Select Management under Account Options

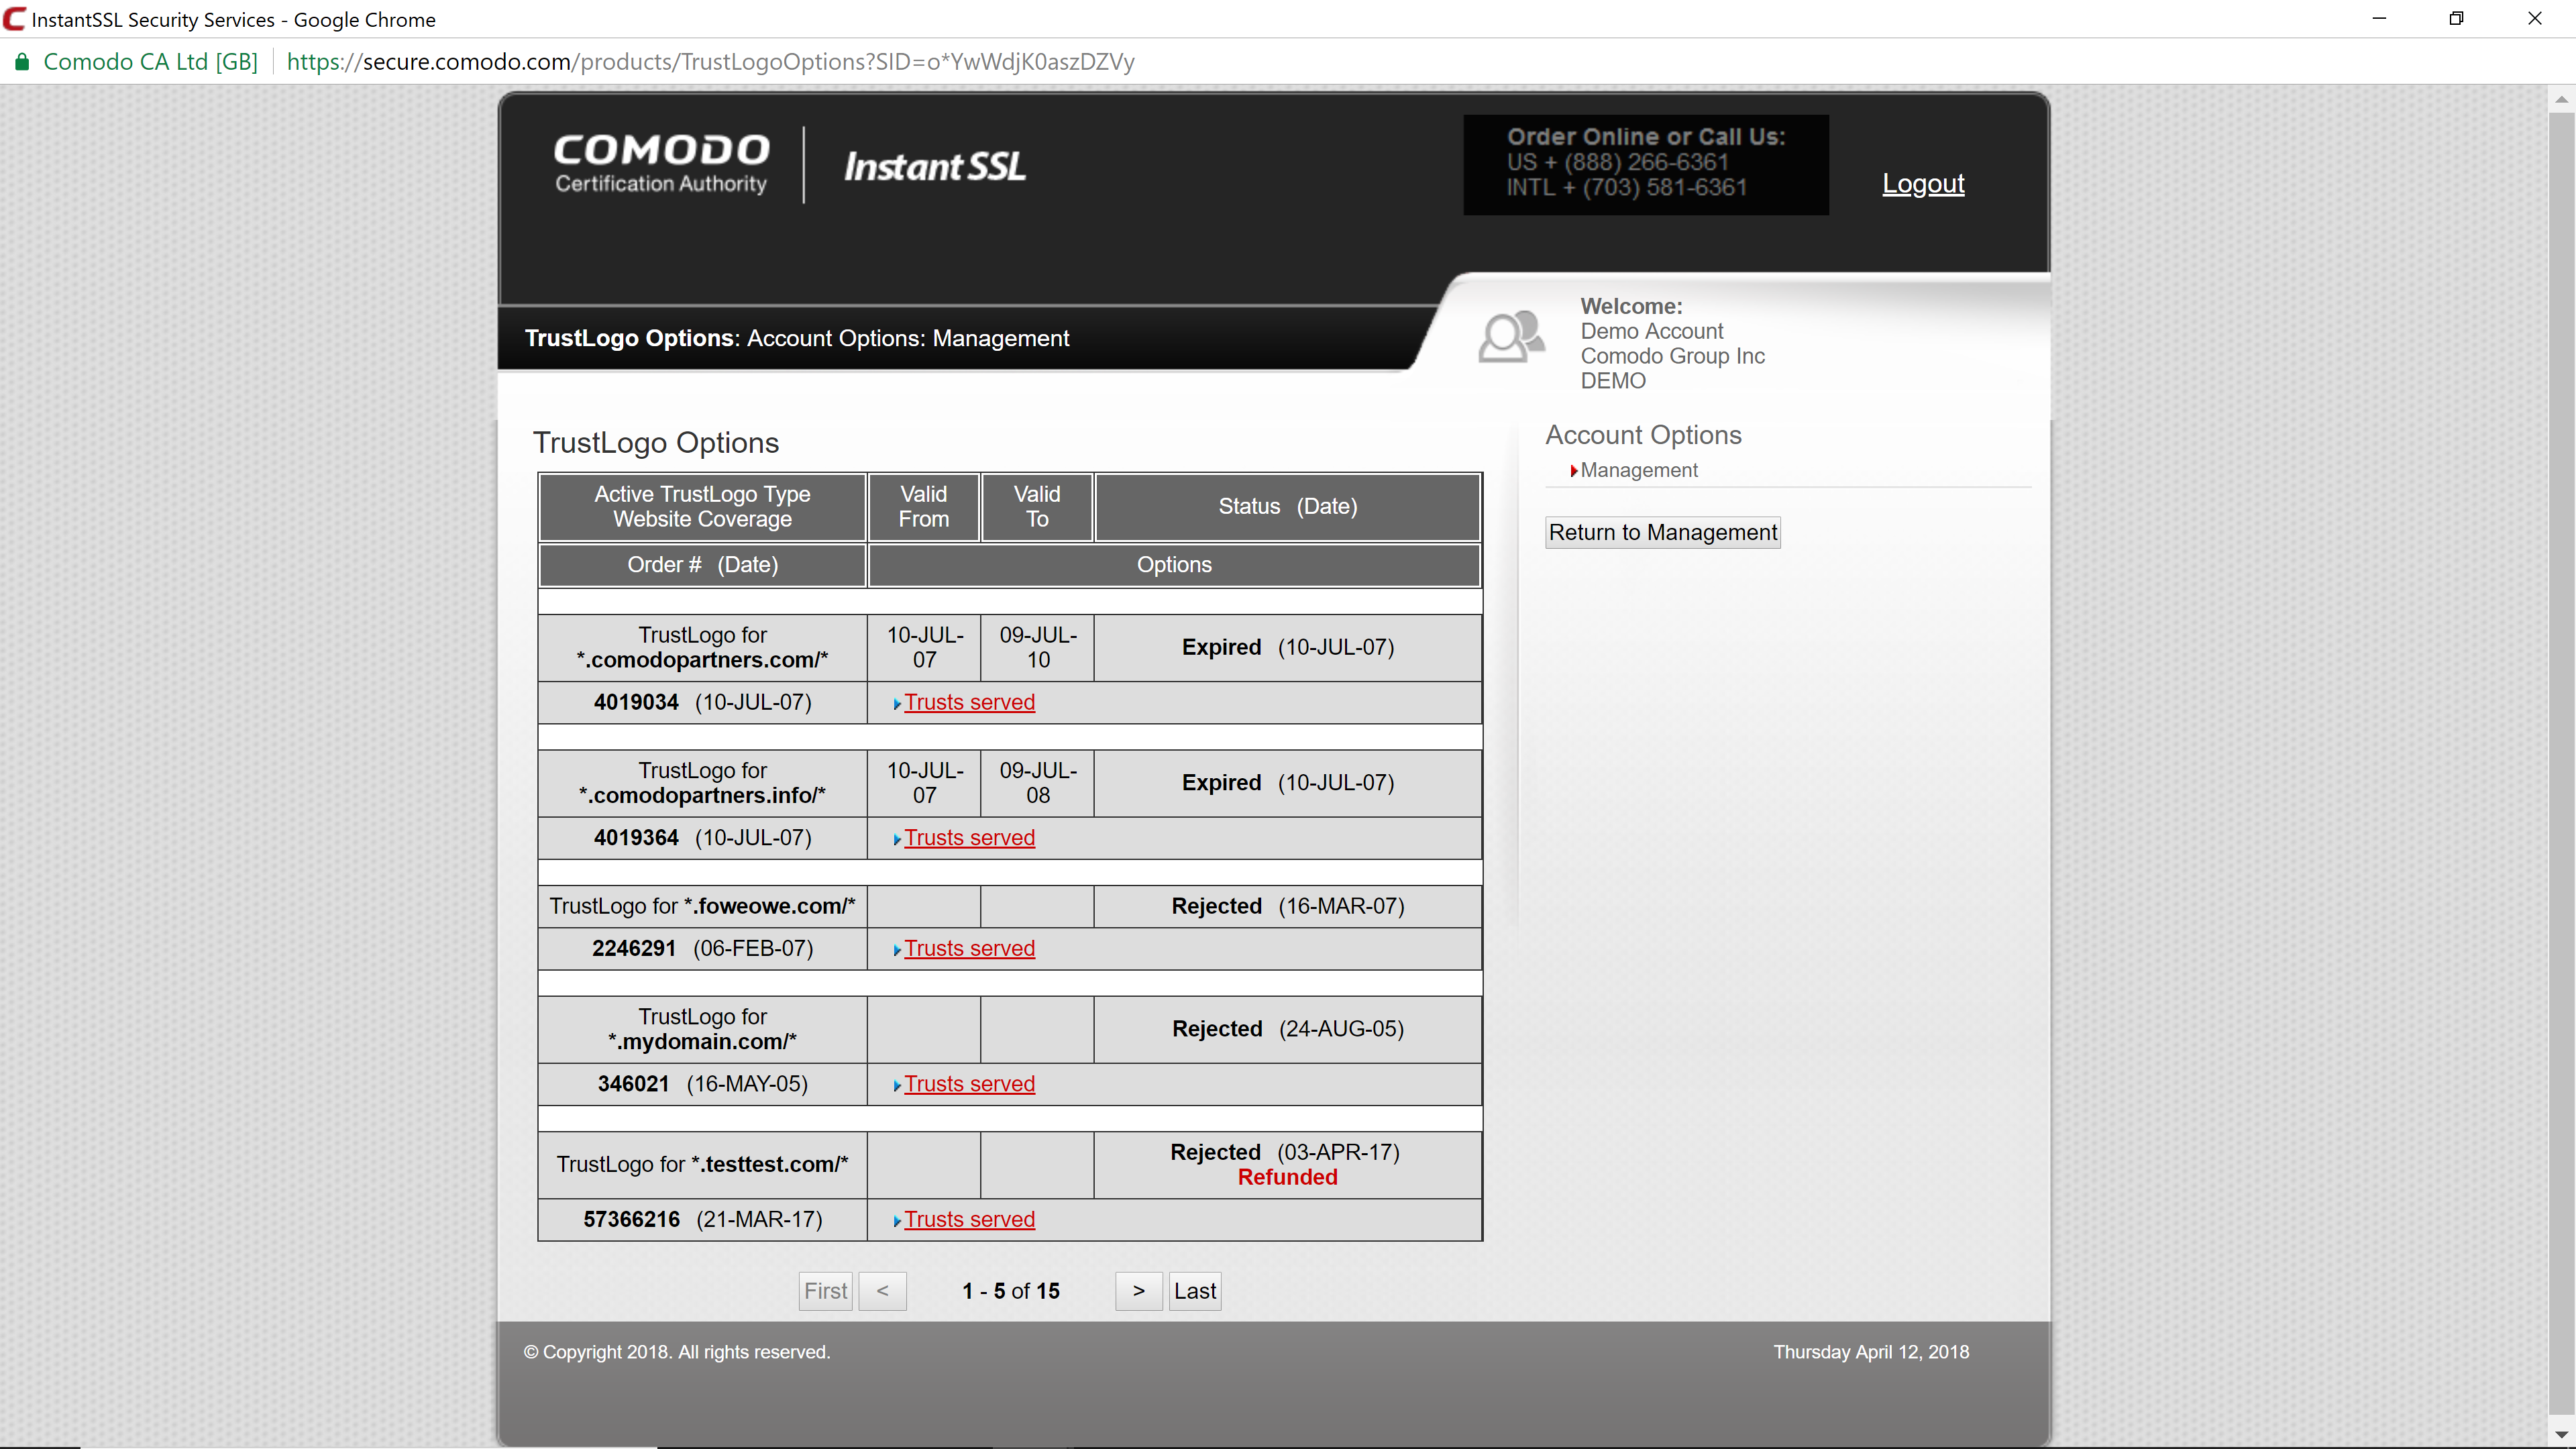[1638, 470]
